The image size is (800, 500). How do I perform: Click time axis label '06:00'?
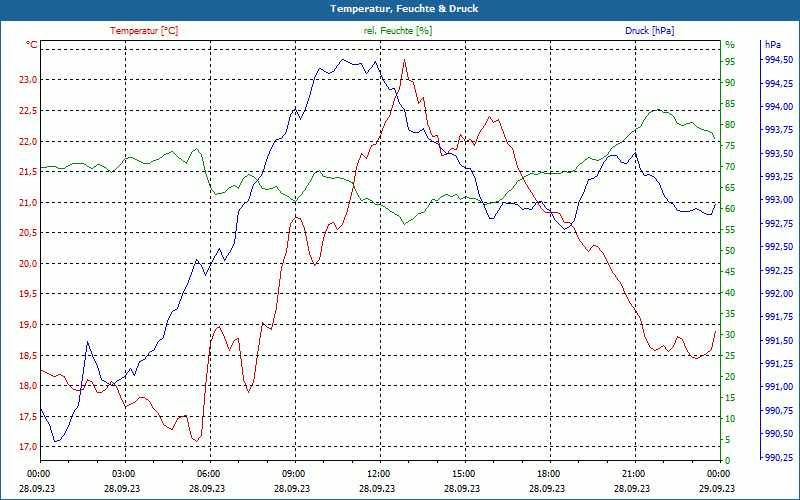pos(208,473)
